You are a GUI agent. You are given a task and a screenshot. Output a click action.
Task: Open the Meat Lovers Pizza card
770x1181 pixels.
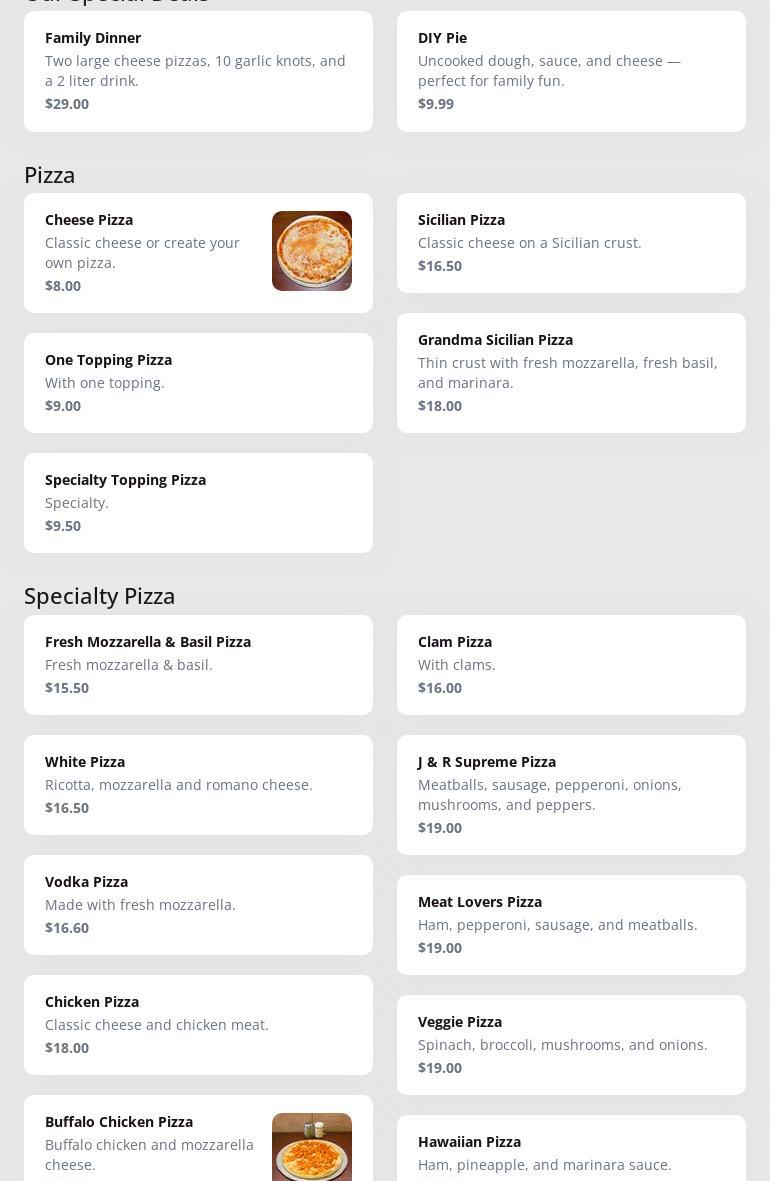(571, 924)
